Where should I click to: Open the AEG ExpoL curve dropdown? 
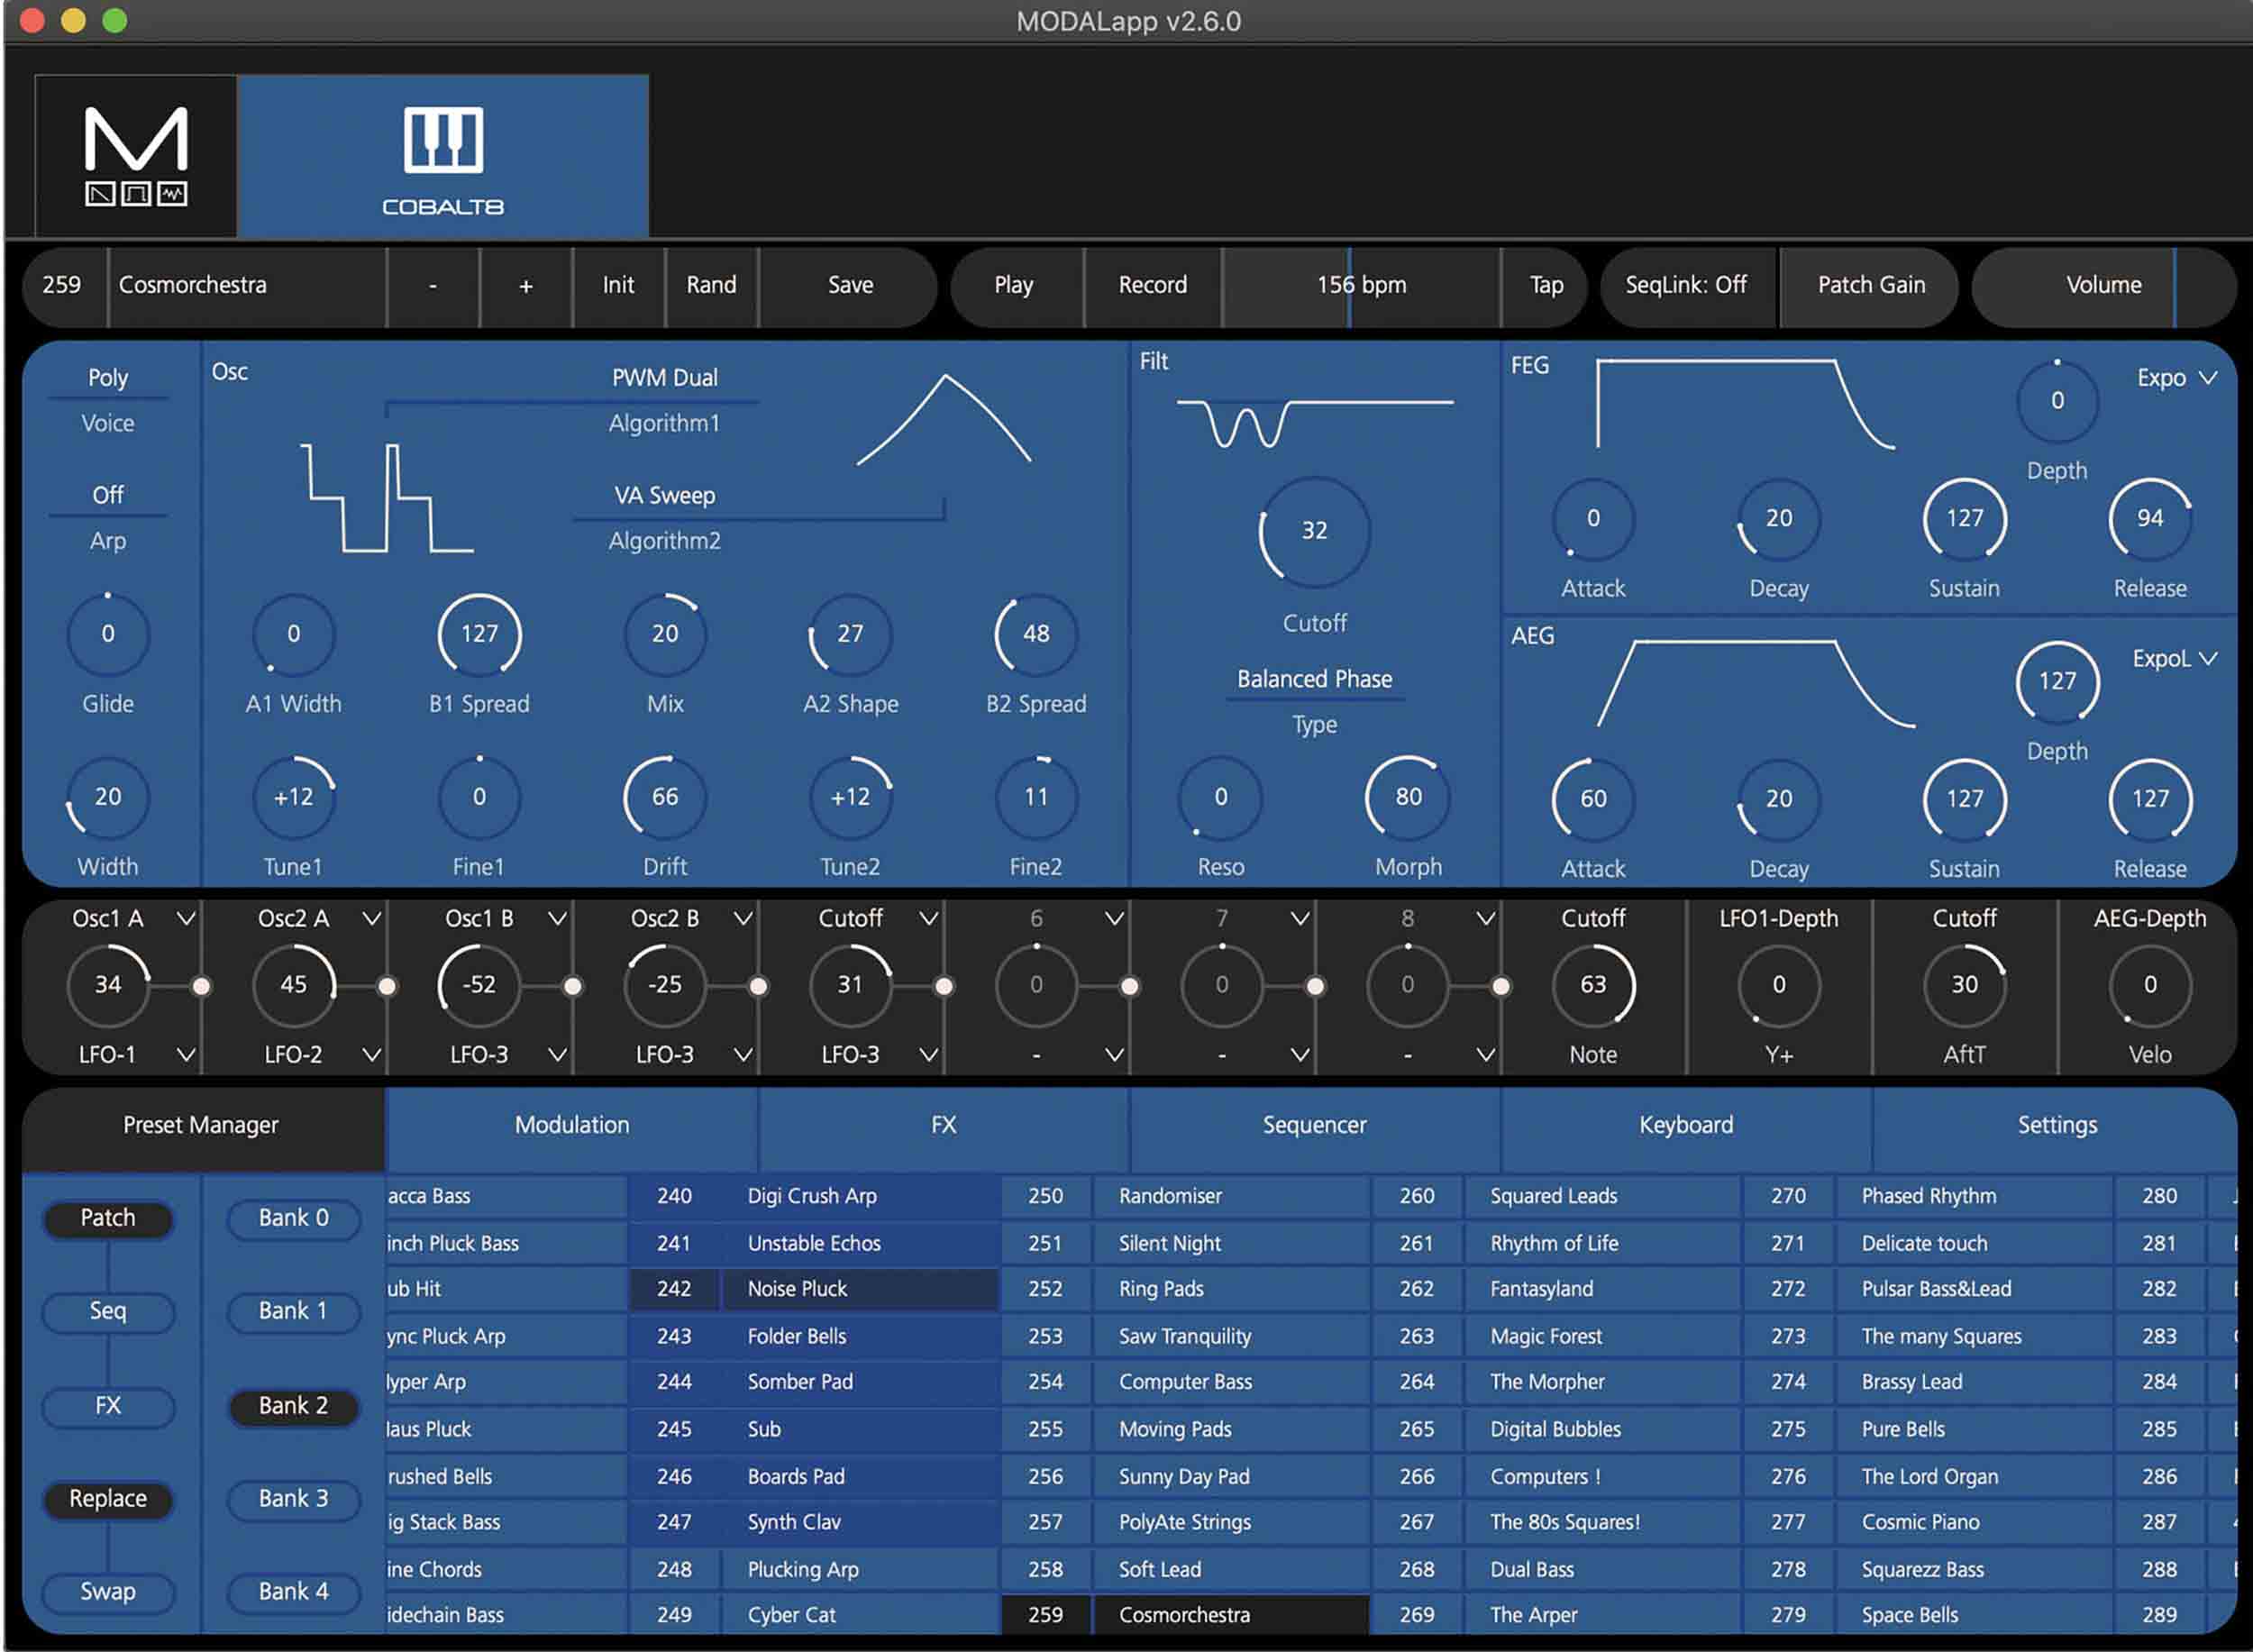[x=2172, y=659]
